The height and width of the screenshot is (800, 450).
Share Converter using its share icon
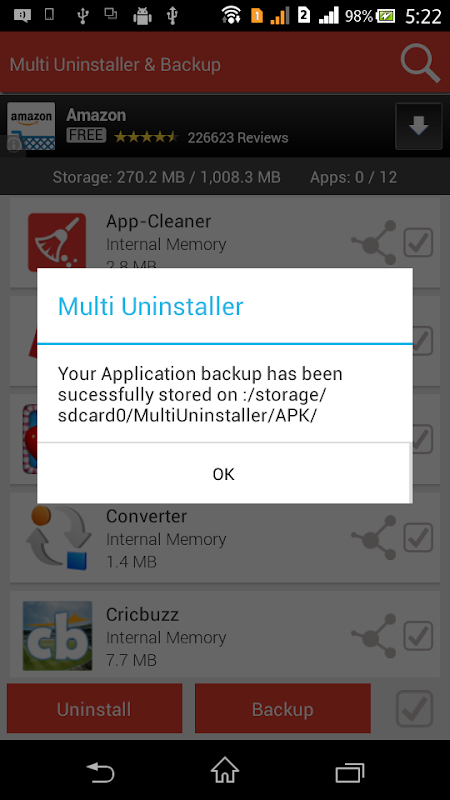tap(374, 538)
